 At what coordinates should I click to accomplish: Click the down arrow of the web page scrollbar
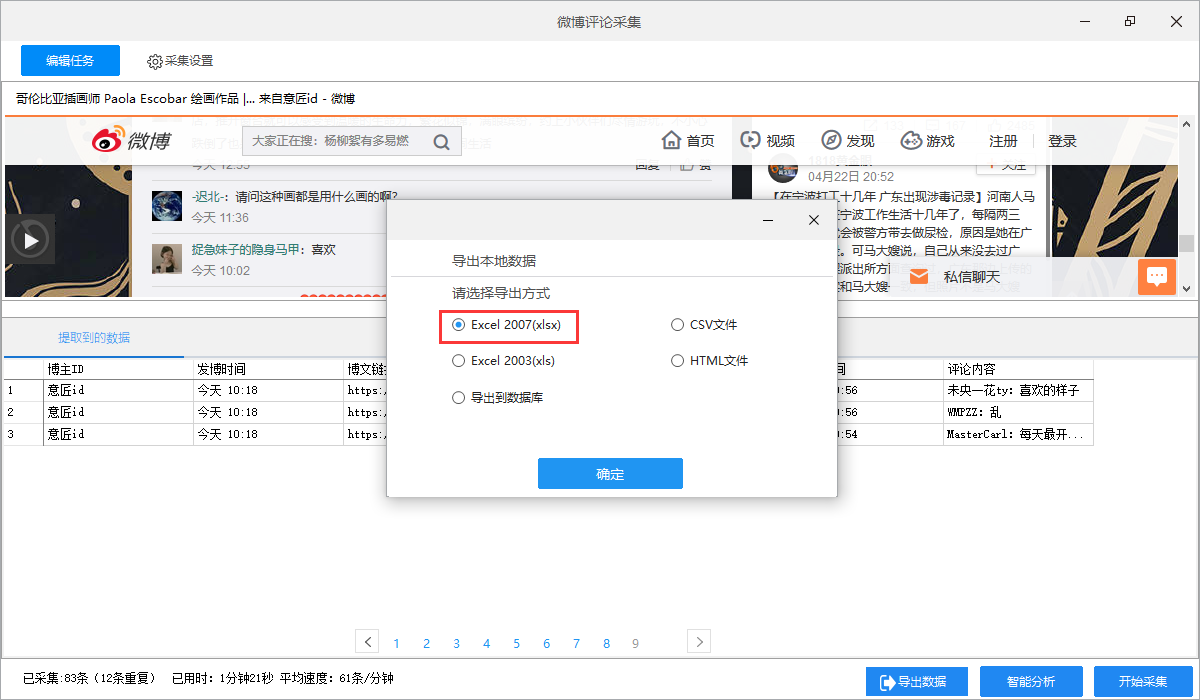click(x=1187, y=288)
